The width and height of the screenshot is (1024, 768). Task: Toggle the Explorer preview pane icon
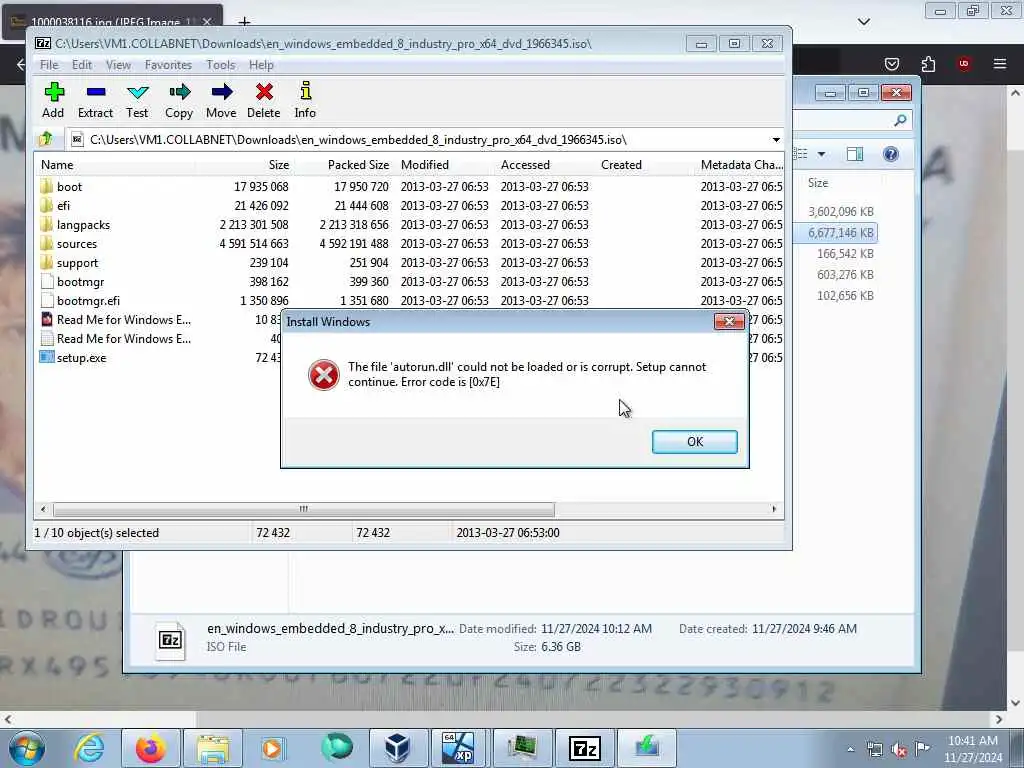tap(854, 154)
